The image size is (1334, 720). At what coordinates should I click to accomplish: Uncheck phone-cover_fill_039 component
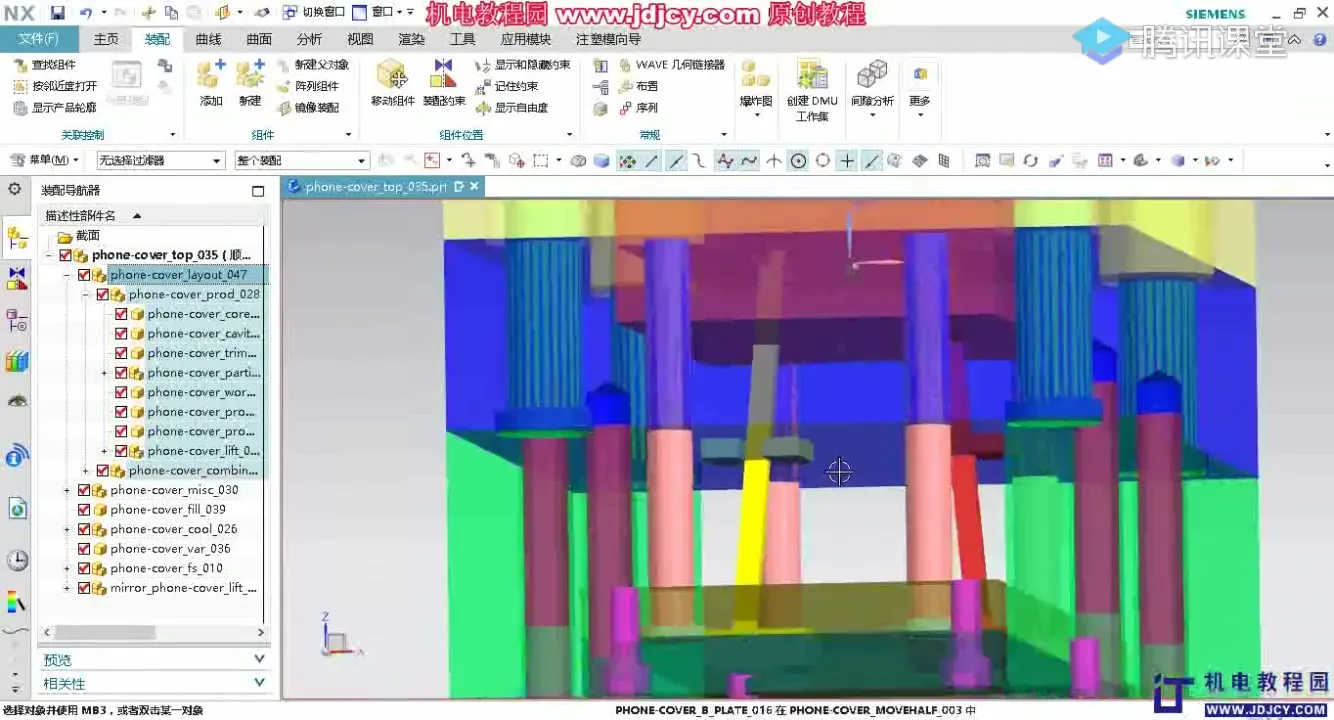[x=83, y=509]
